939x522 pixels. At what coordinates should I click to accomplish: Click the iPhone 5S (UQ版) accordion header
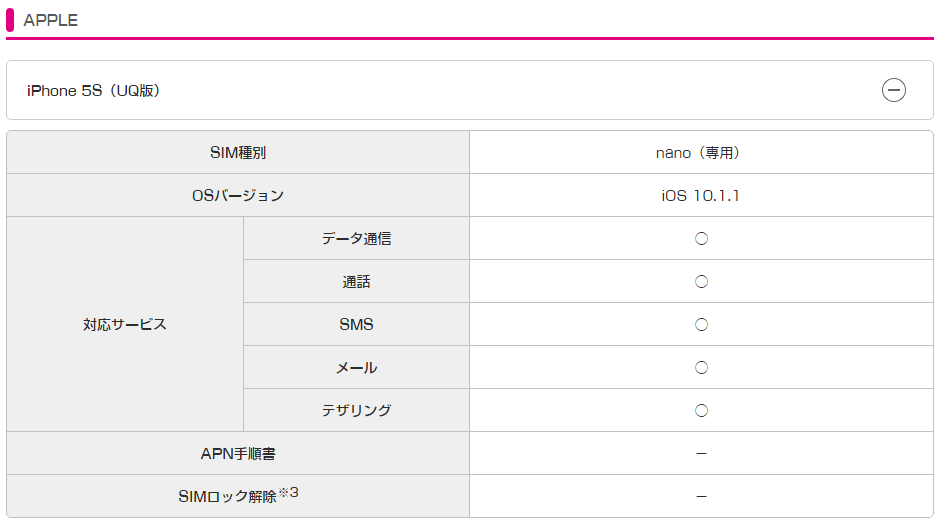470,90
